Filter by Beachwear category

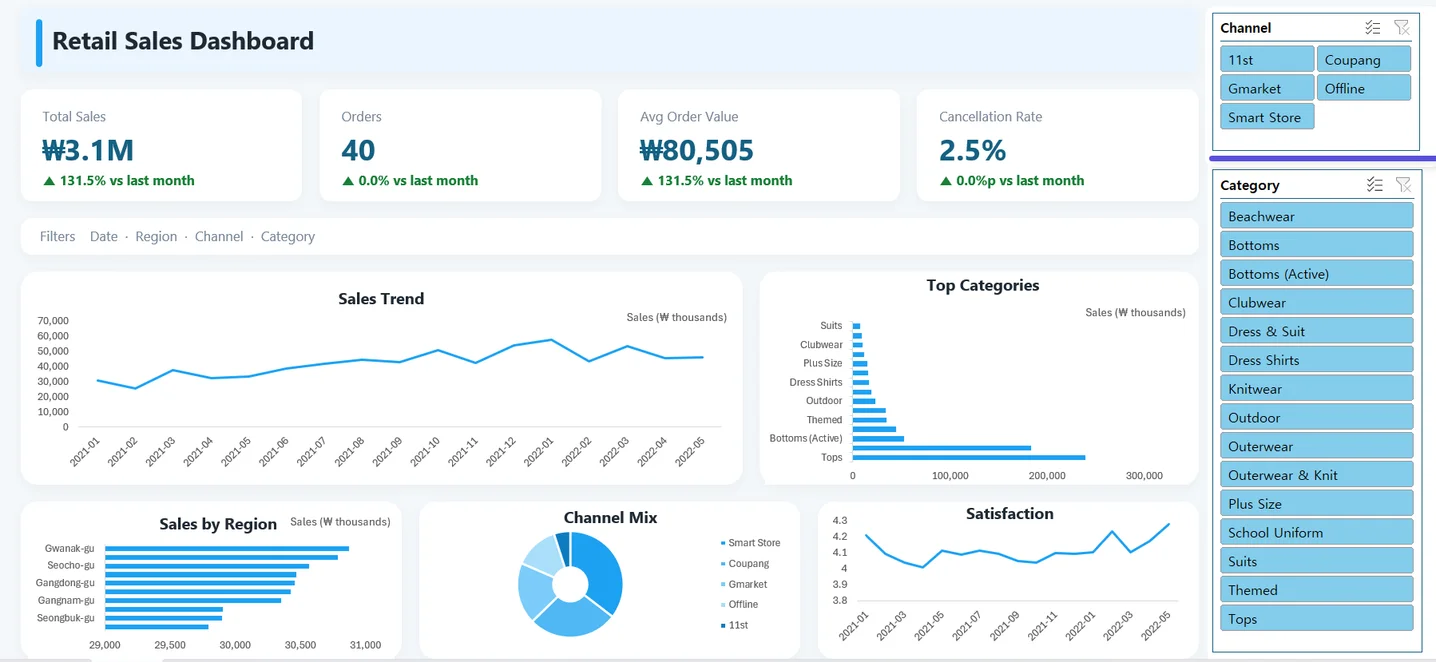click(x=1317, y=216)
